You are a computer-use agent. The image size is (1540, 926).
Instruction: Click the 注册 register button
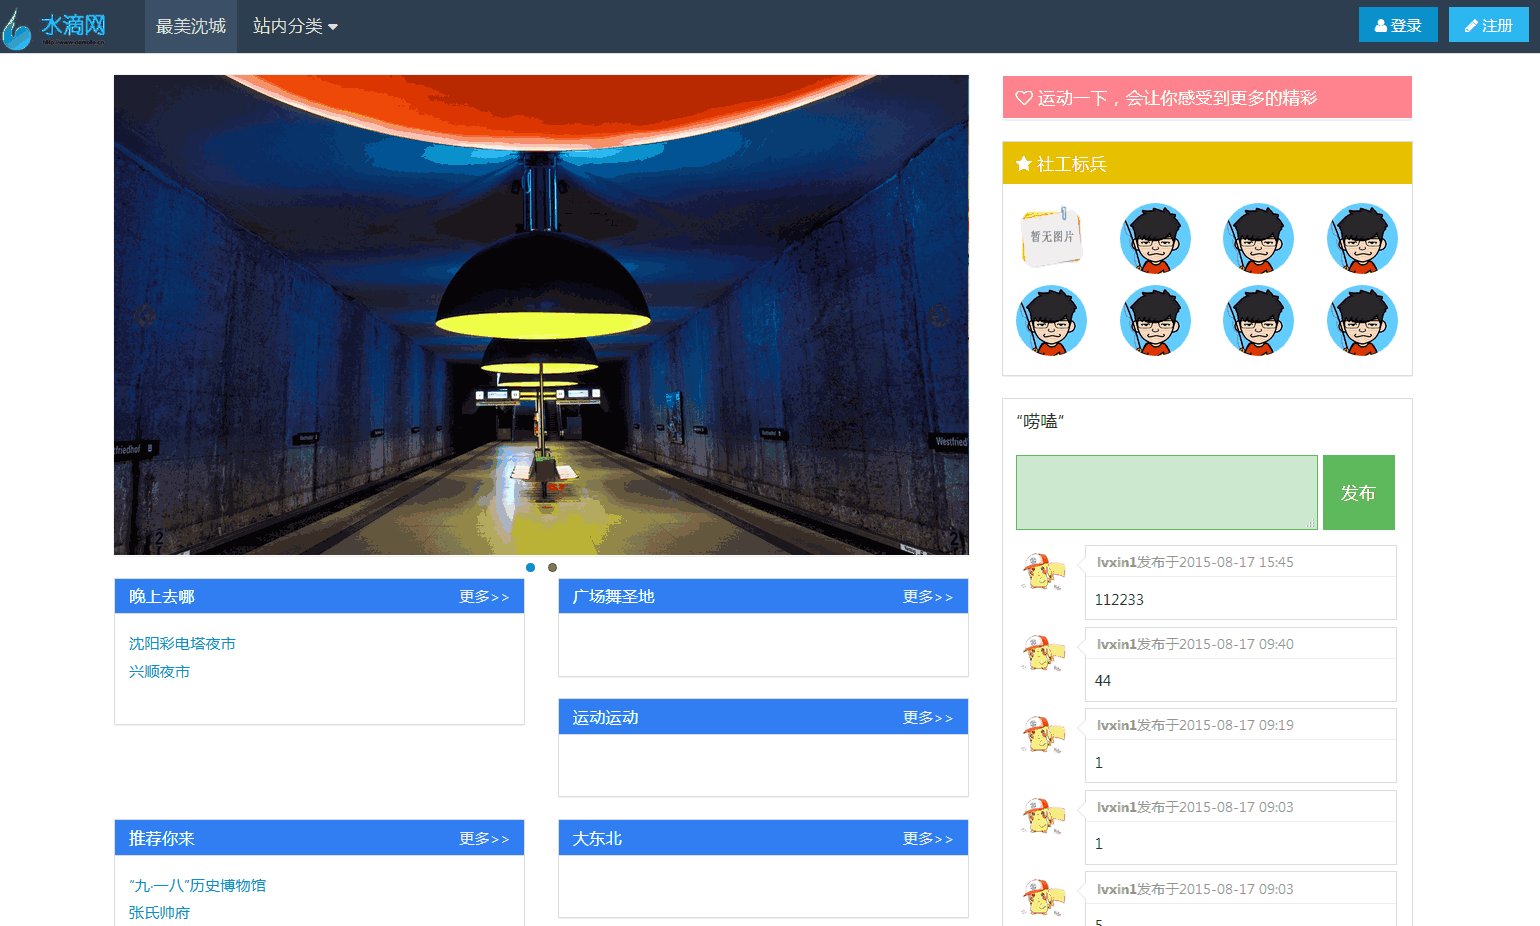pyautogui.click(x=1488, y=25)
